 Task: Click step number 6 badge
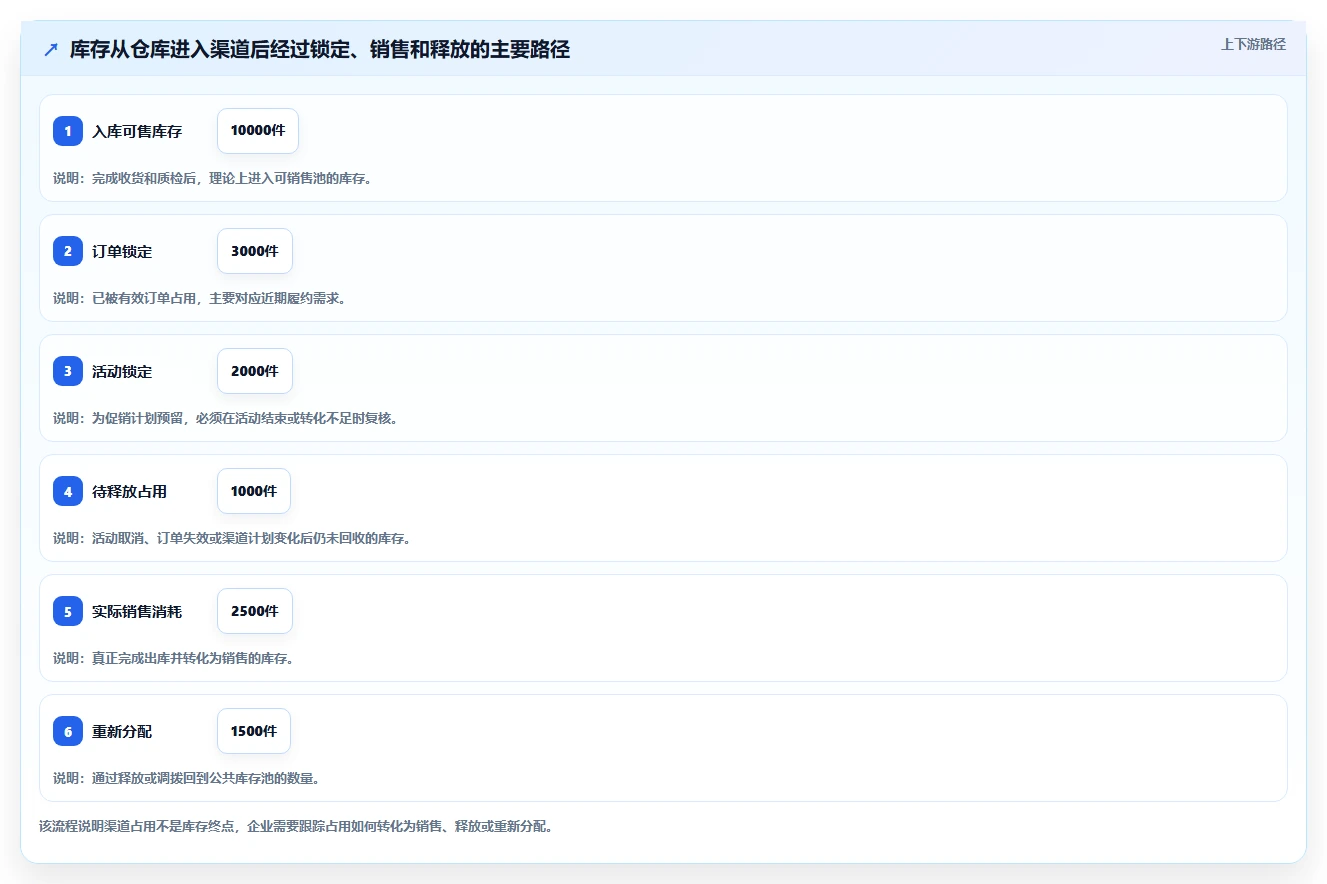point(68,731)
